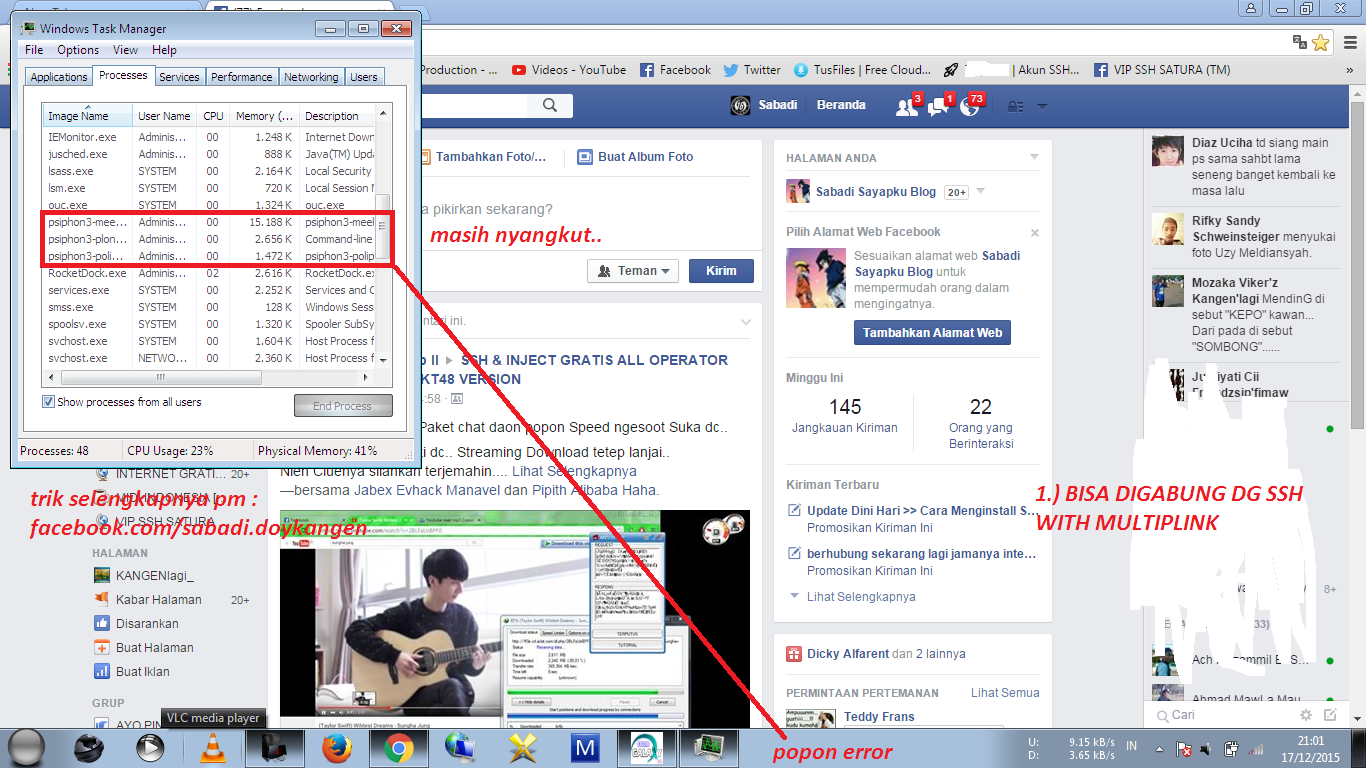Open the Chrome hamburger menu
The image size is (1366, 768).
click(1349, 42)
